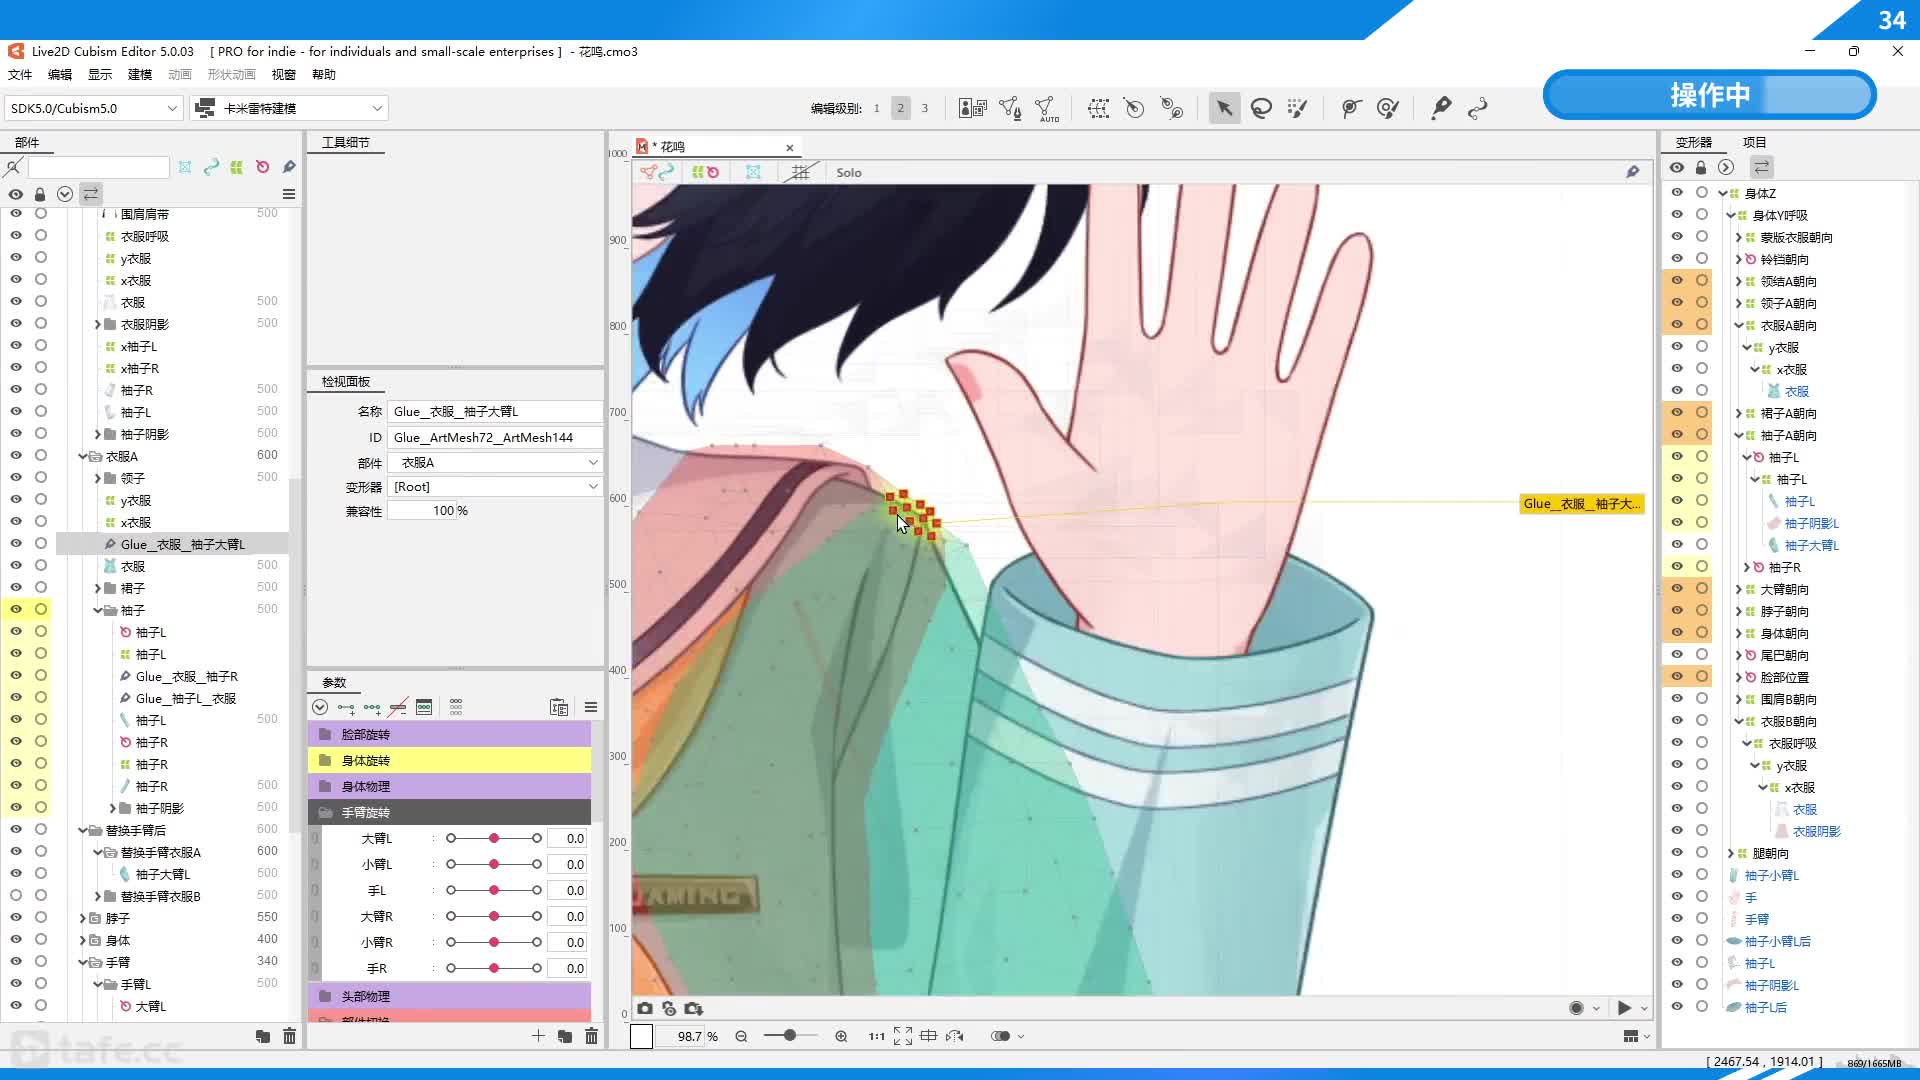Open the SDK5.0/Cubism5.0 version dropdown
The width and height of the screenshot is (1920, 1080).
click(x=93, y=108)
